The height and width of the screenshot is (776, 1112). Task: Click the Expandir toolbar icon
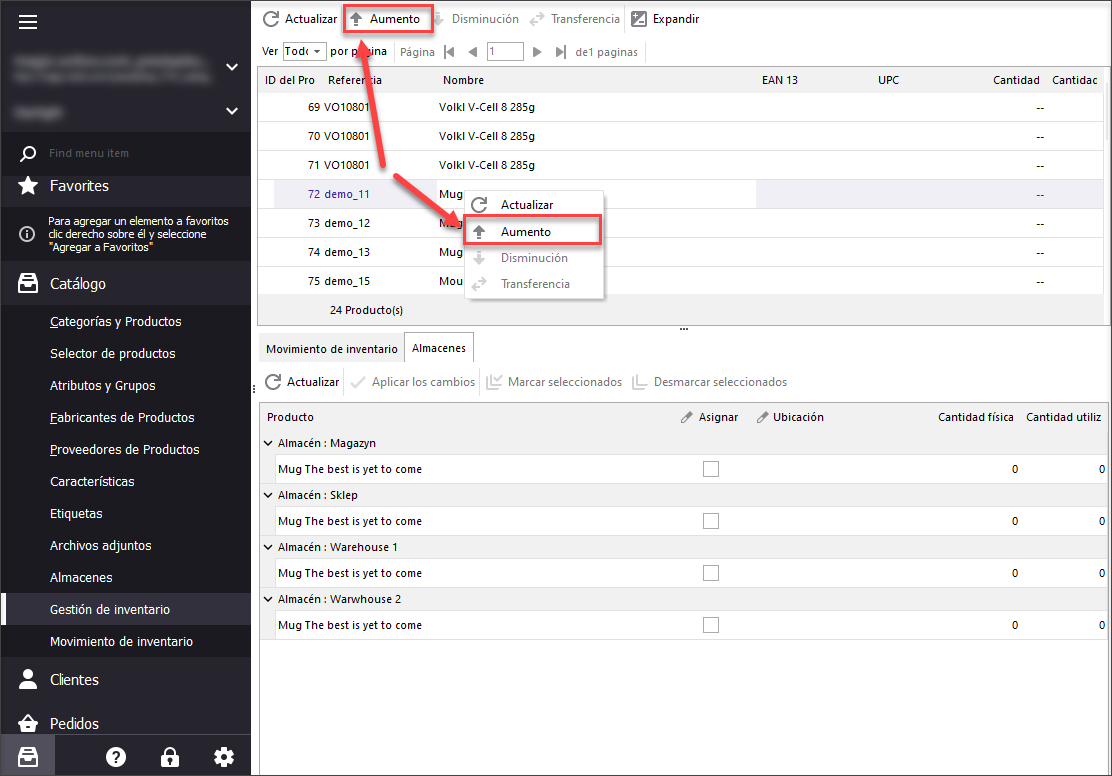click(639, 19)
